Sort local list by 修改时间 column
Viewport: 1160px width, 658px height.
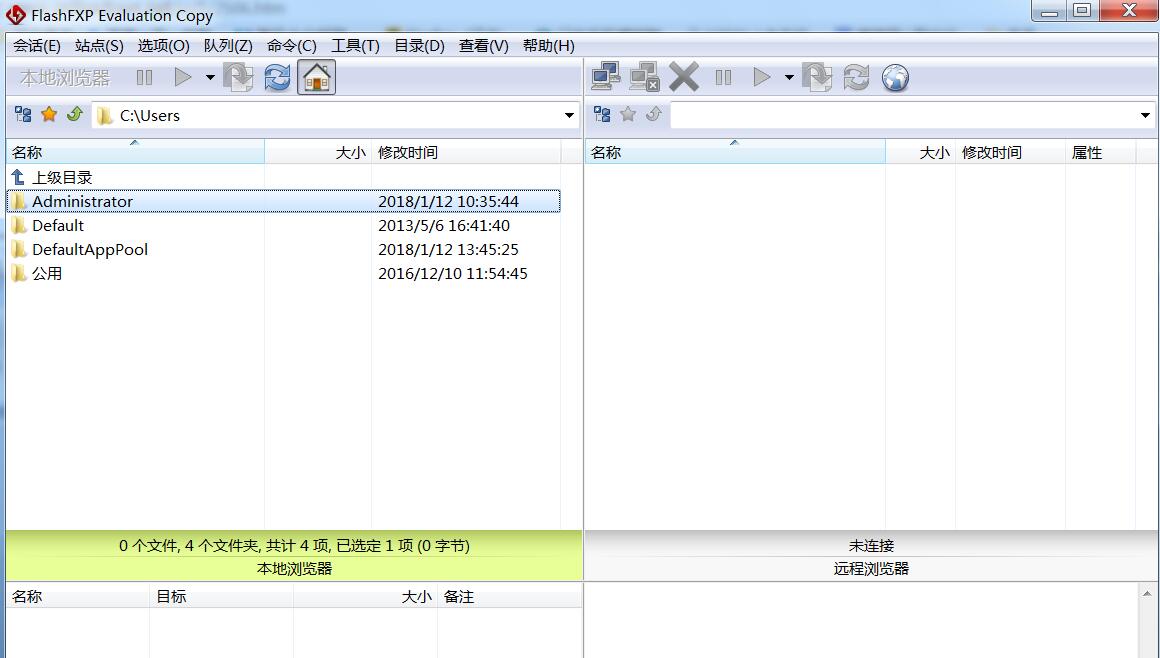coord(466,152)
